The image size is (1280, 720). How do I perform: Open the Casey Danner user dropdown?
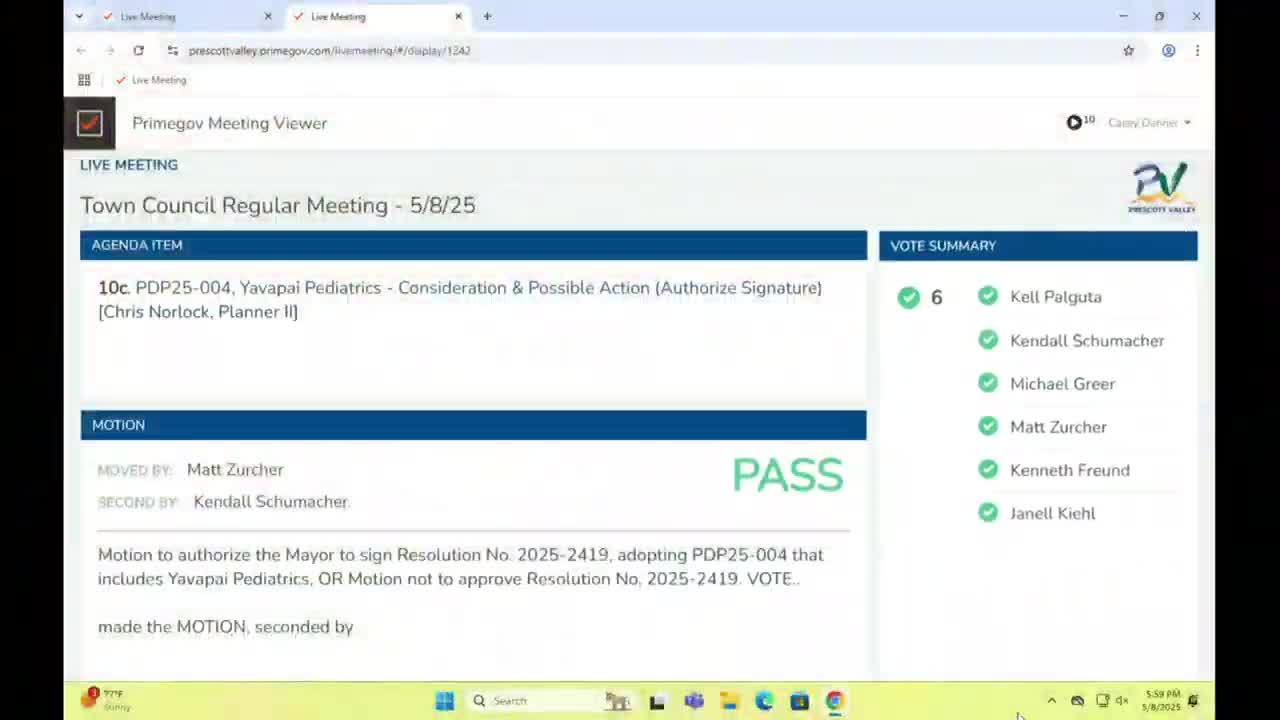[1148, 123]
